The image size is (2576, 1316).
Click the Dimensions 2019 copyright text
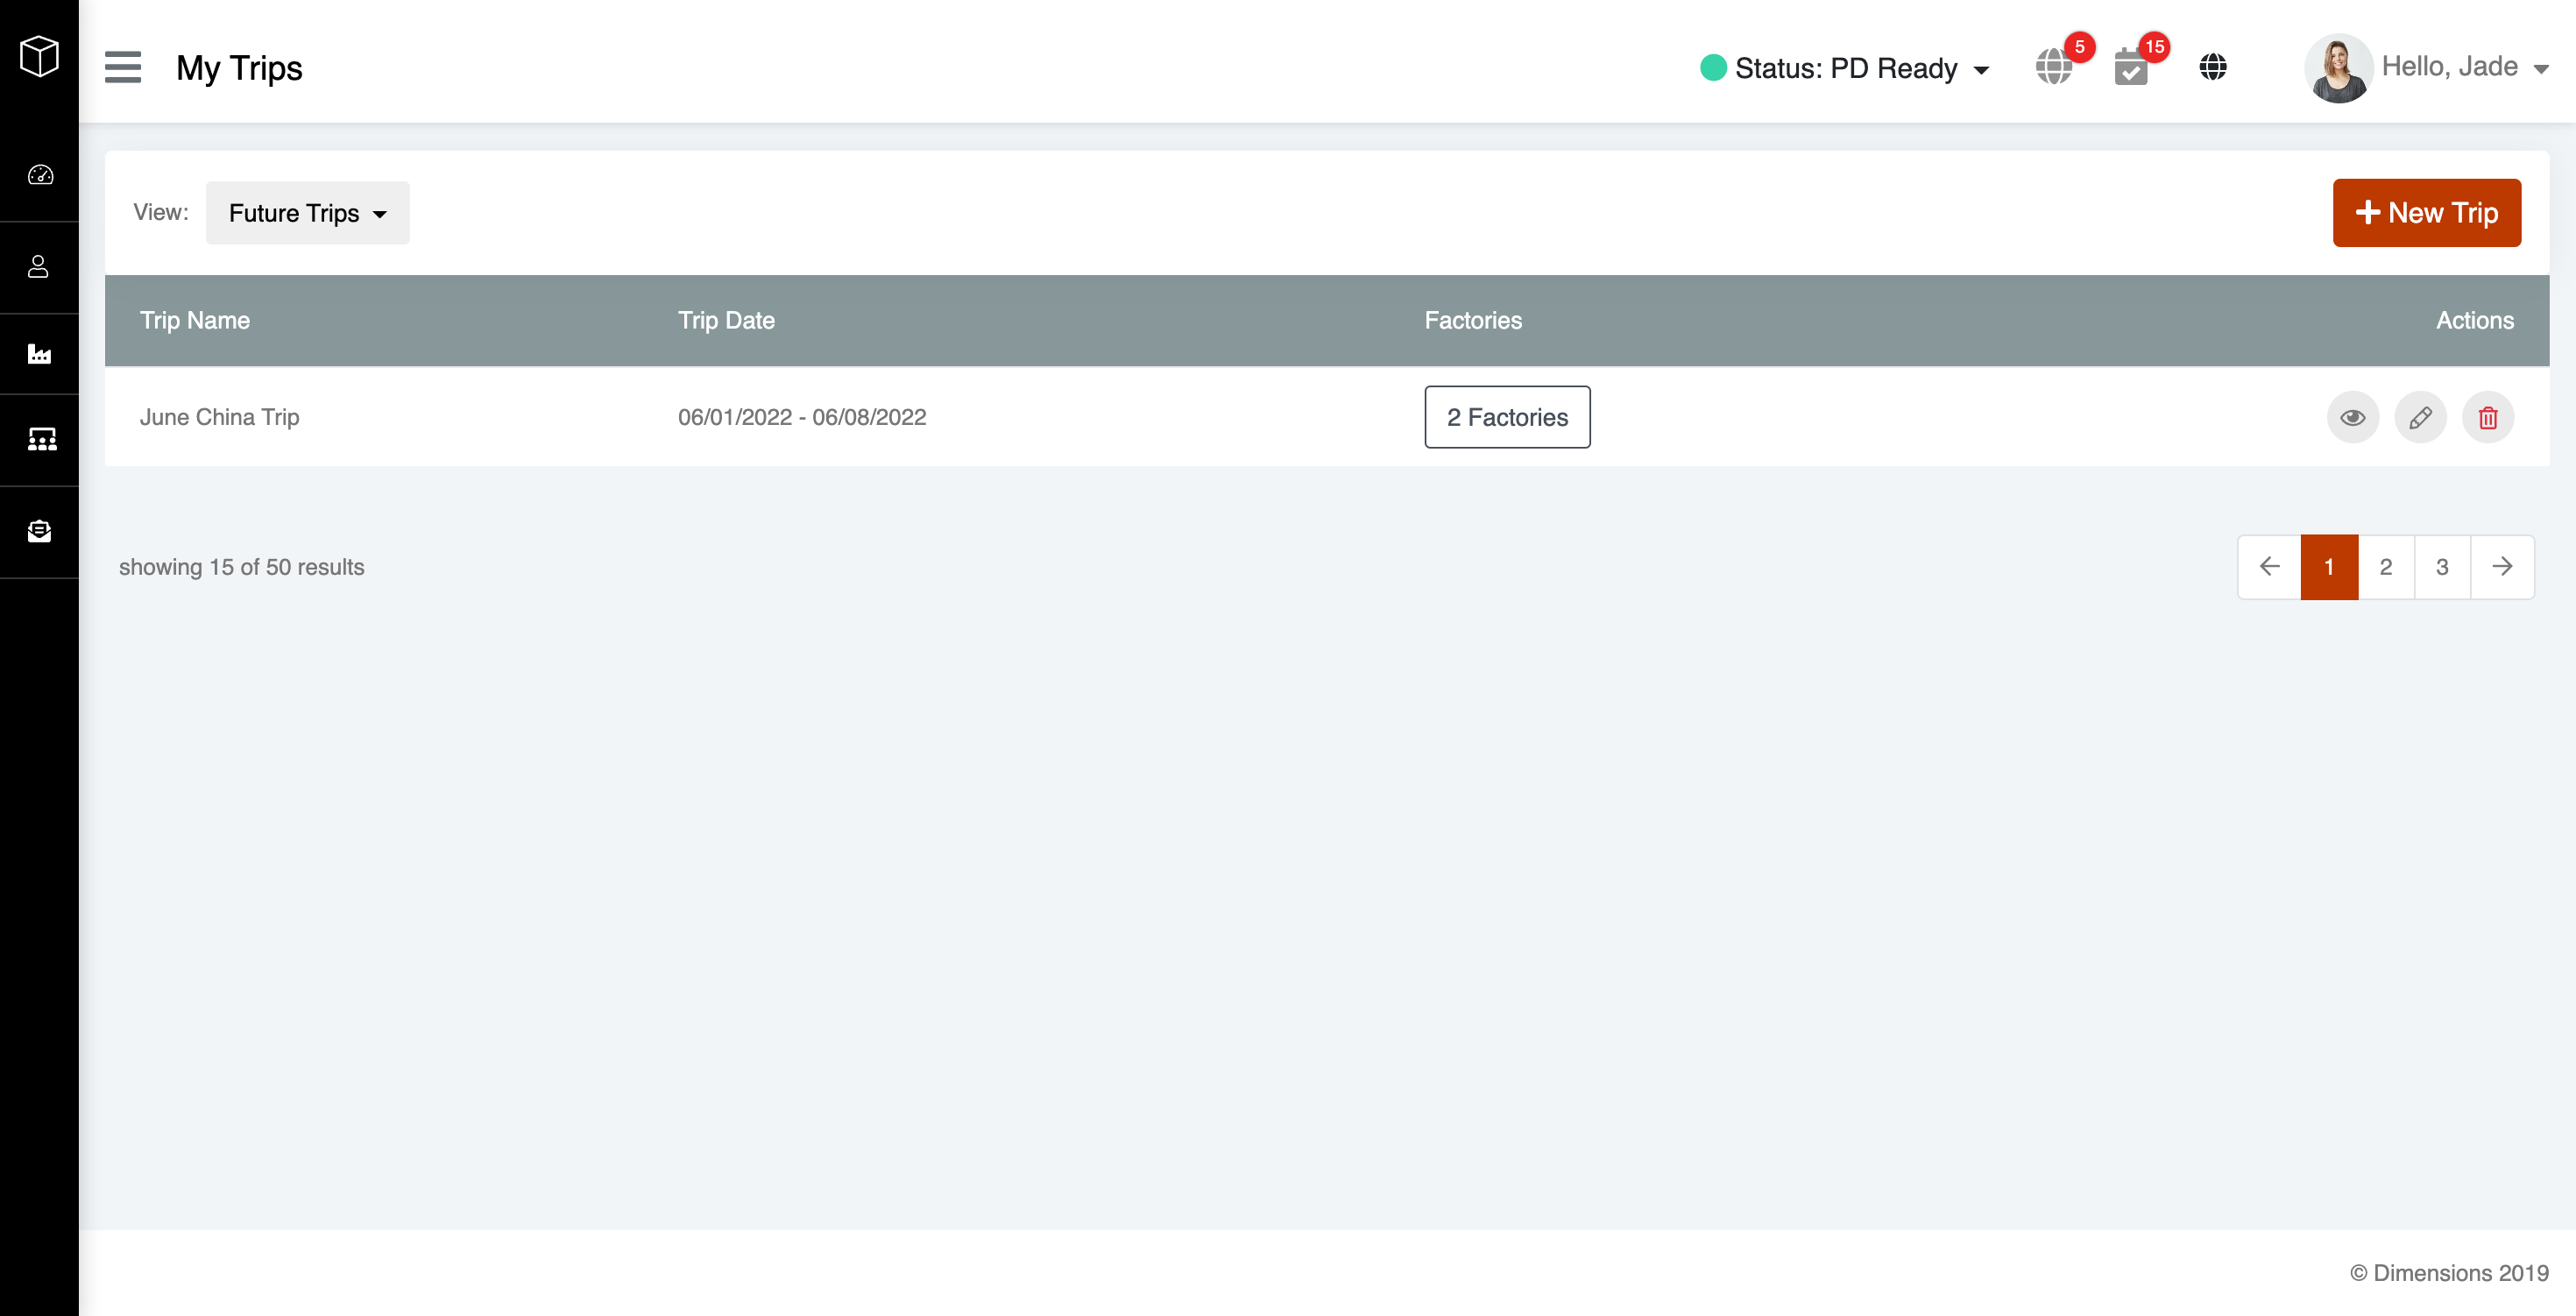[x=2448, y=1273]
